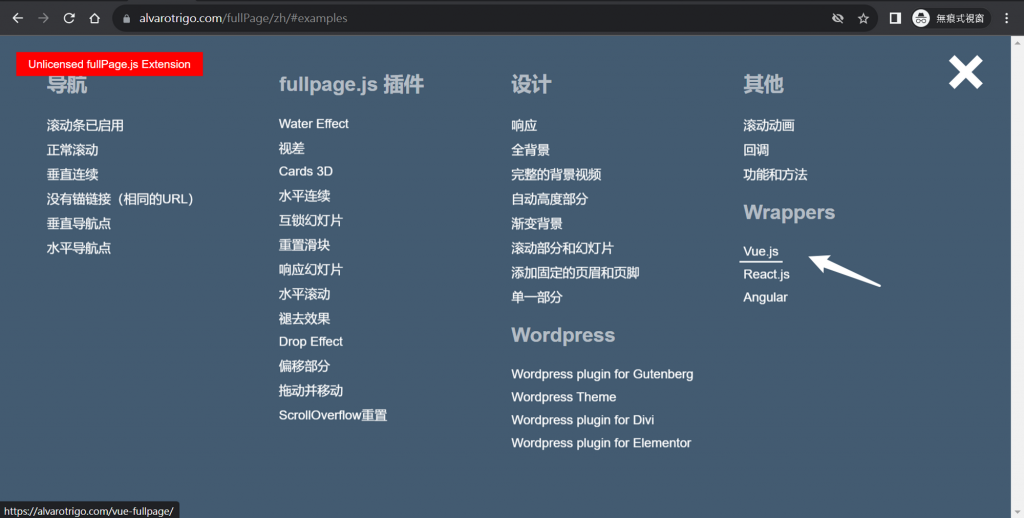Go back with the browser back arrow

pyautogui.click(x=18, y=18)
